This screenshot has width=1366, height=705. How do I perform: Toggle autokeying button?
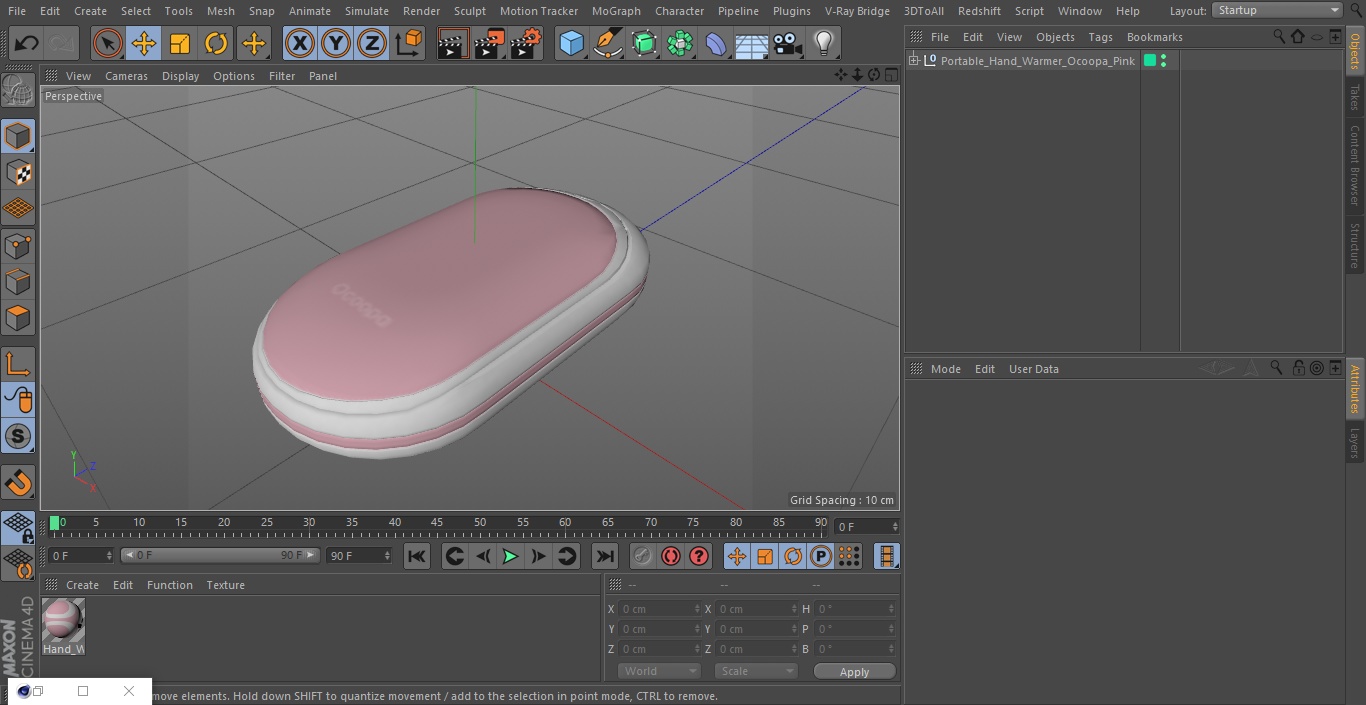click(x=671, y=556)
